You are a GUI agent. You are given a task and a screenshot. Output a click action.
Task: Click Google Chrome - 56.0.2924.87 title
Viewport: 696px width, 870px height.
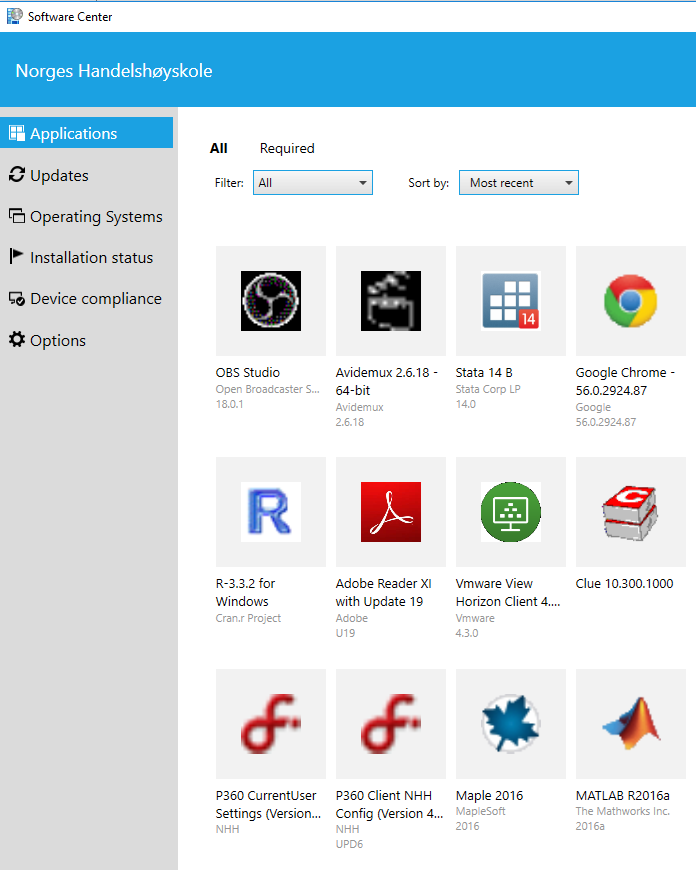[625, 381]
